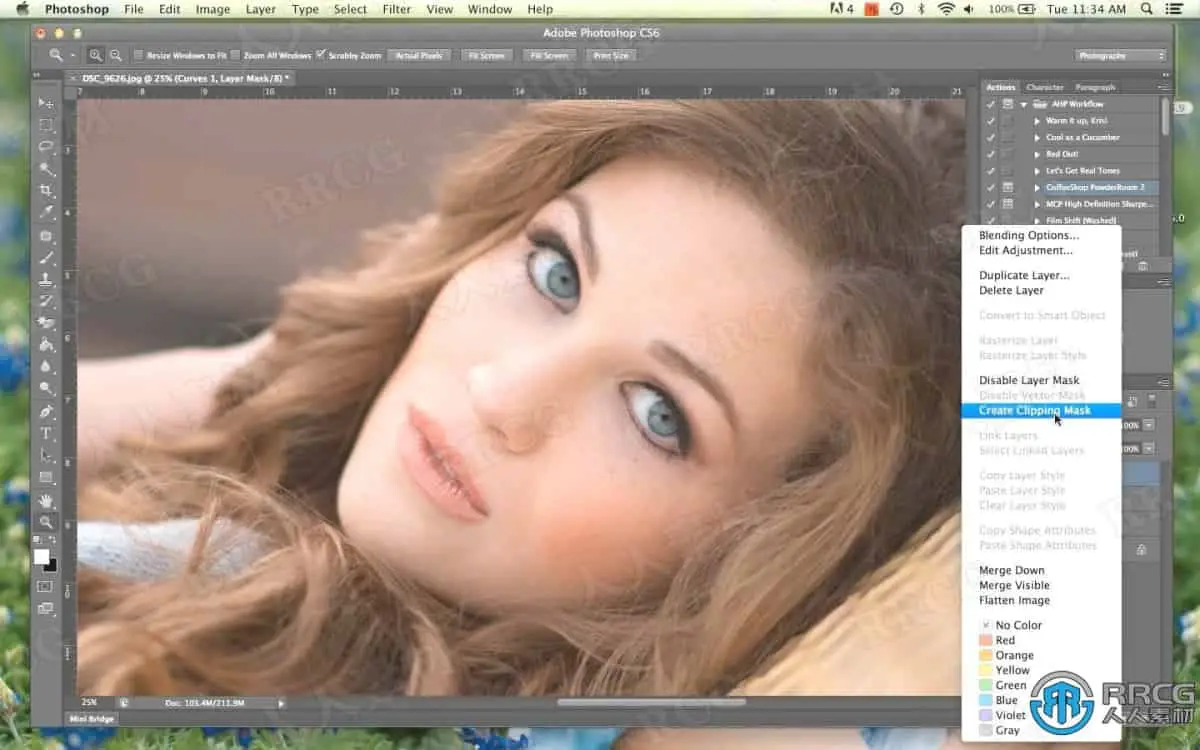Expand the Red Out! action
The height and width of the screenshot is (750, 1200).
click(x=1038, y=154)
